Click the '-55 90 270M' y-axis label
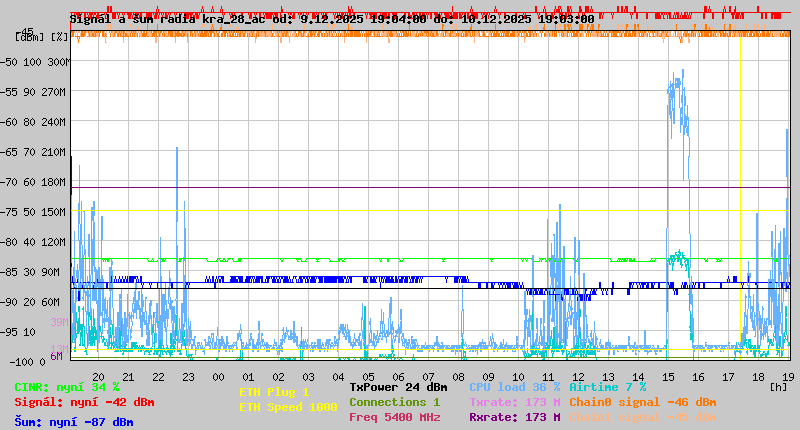 click(33, 92)
